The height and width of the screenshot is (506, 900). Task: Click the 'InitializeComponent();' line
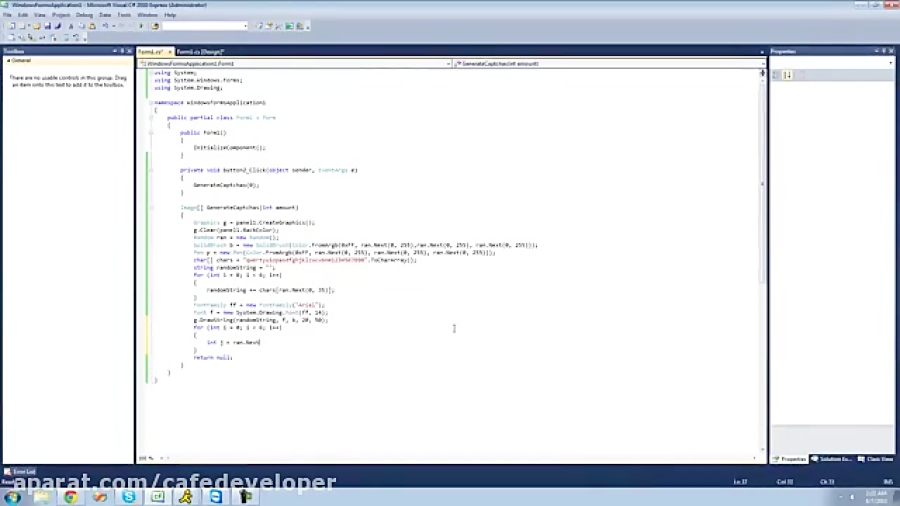[x=230, y=147]
